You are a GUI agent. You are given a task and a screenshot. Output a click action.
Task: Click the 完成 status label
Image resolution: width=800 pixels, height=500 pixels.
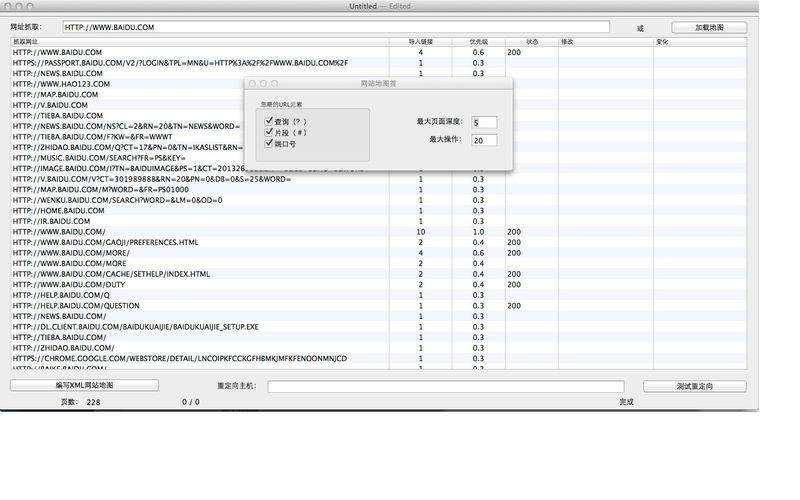point(627,402)
